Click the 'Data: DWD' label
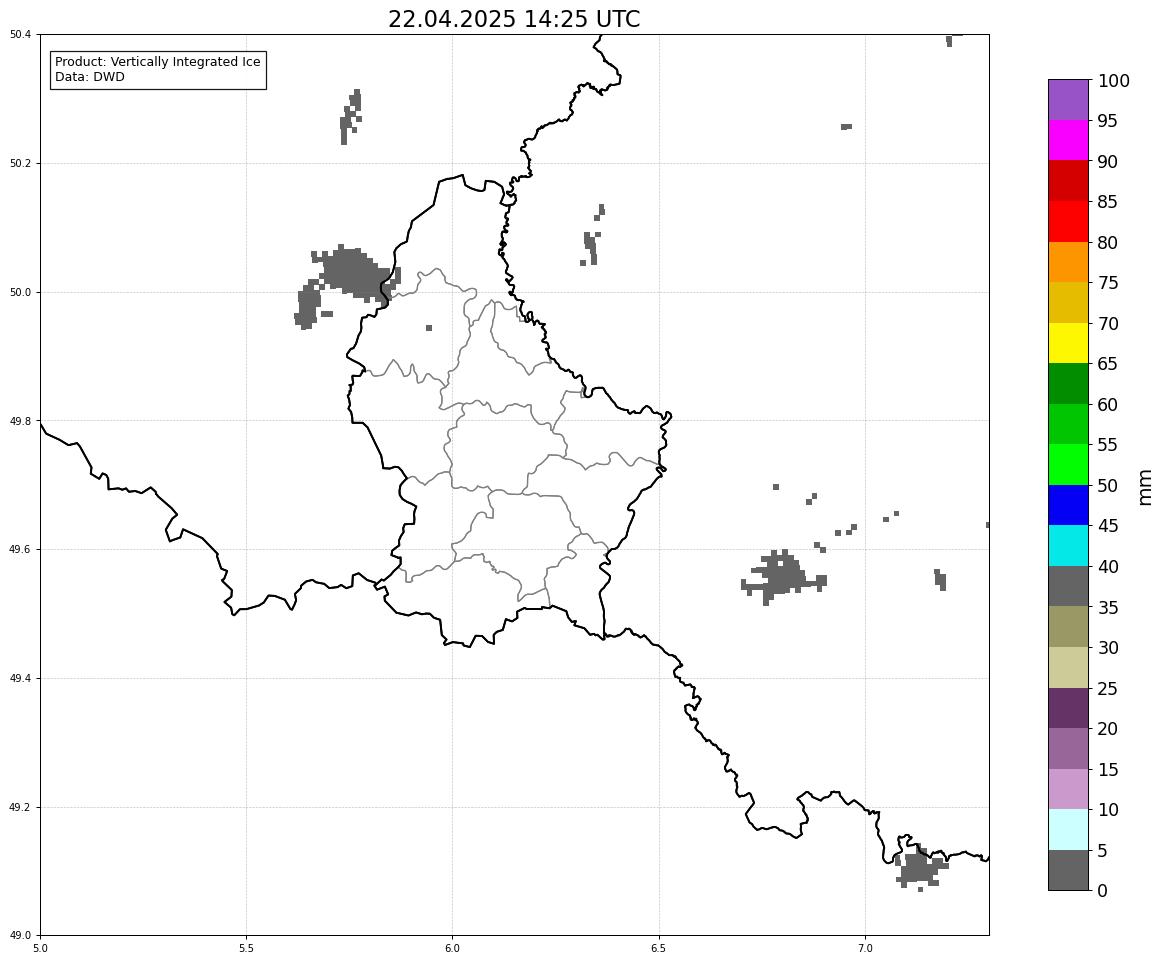 tap(90, 77)
